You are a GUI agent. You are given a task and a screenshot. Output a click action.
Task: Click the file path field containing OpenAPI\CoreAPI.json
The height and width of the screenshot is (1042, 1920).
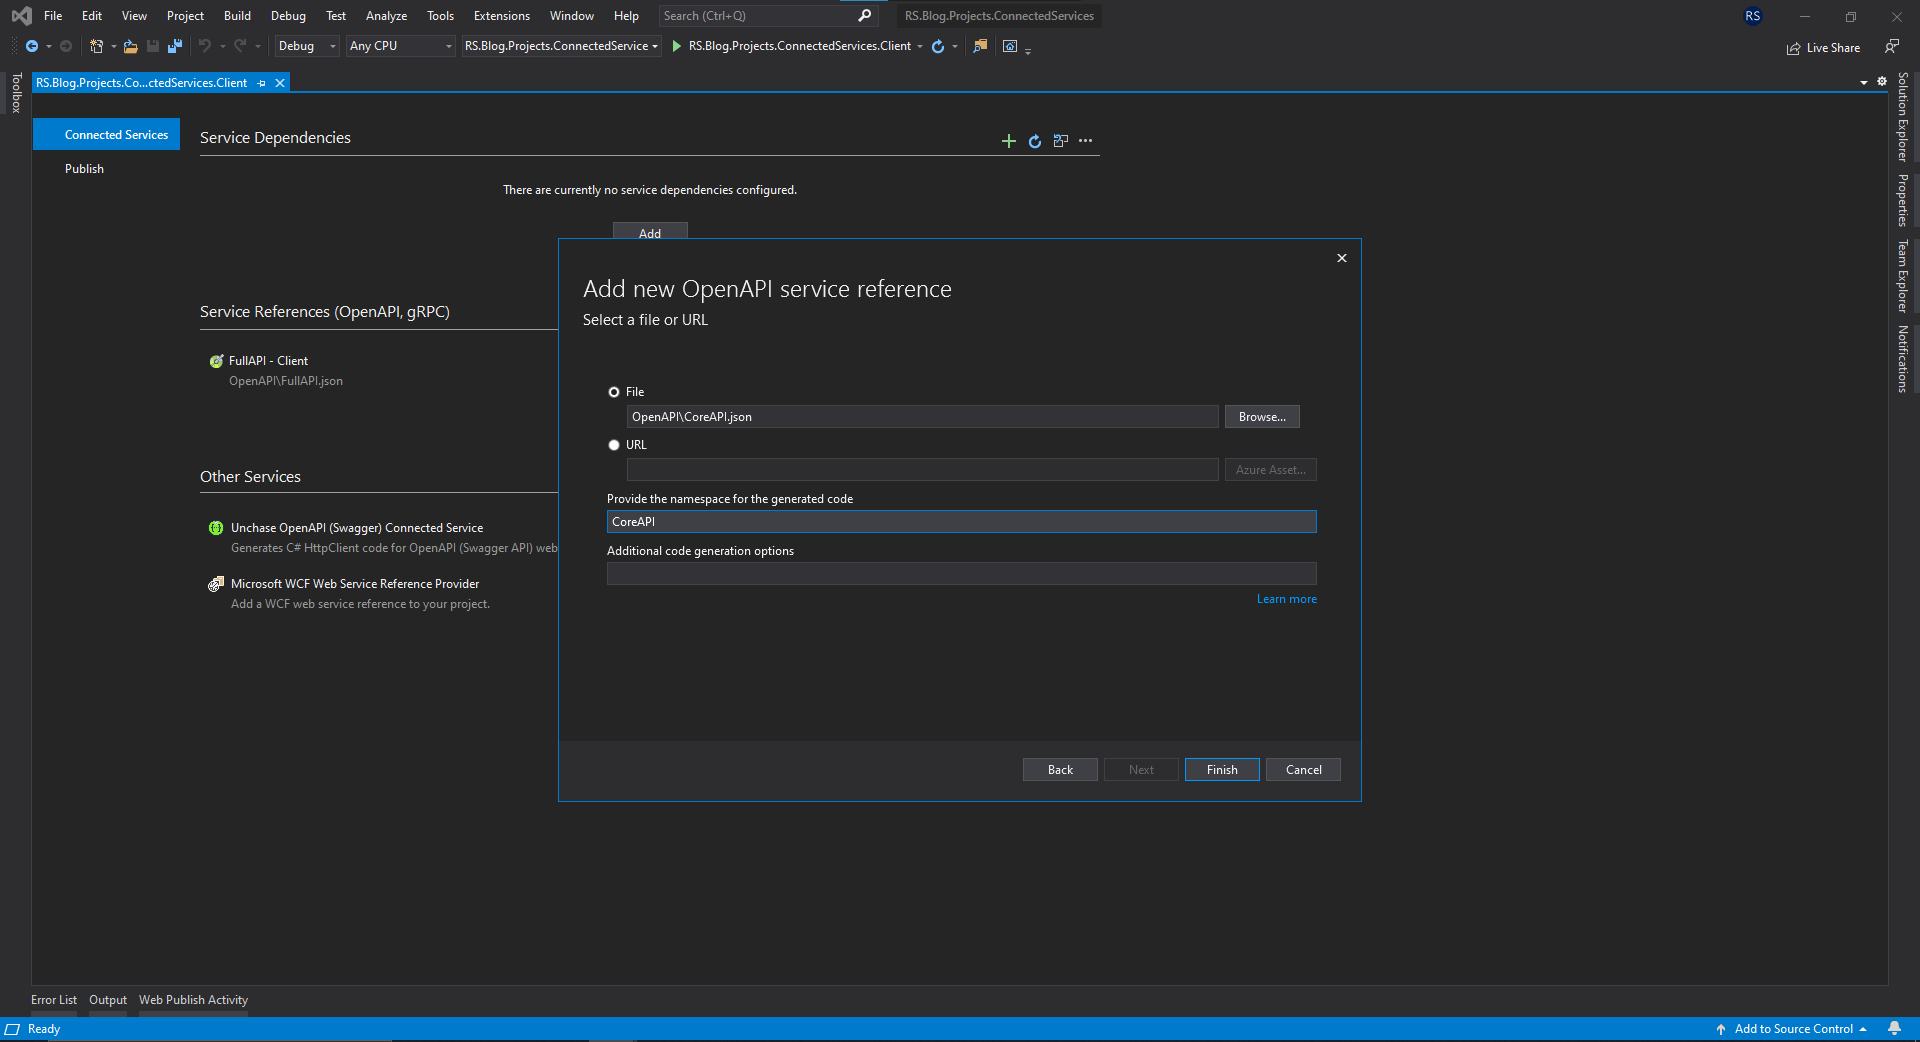click(x=922, y=417)
